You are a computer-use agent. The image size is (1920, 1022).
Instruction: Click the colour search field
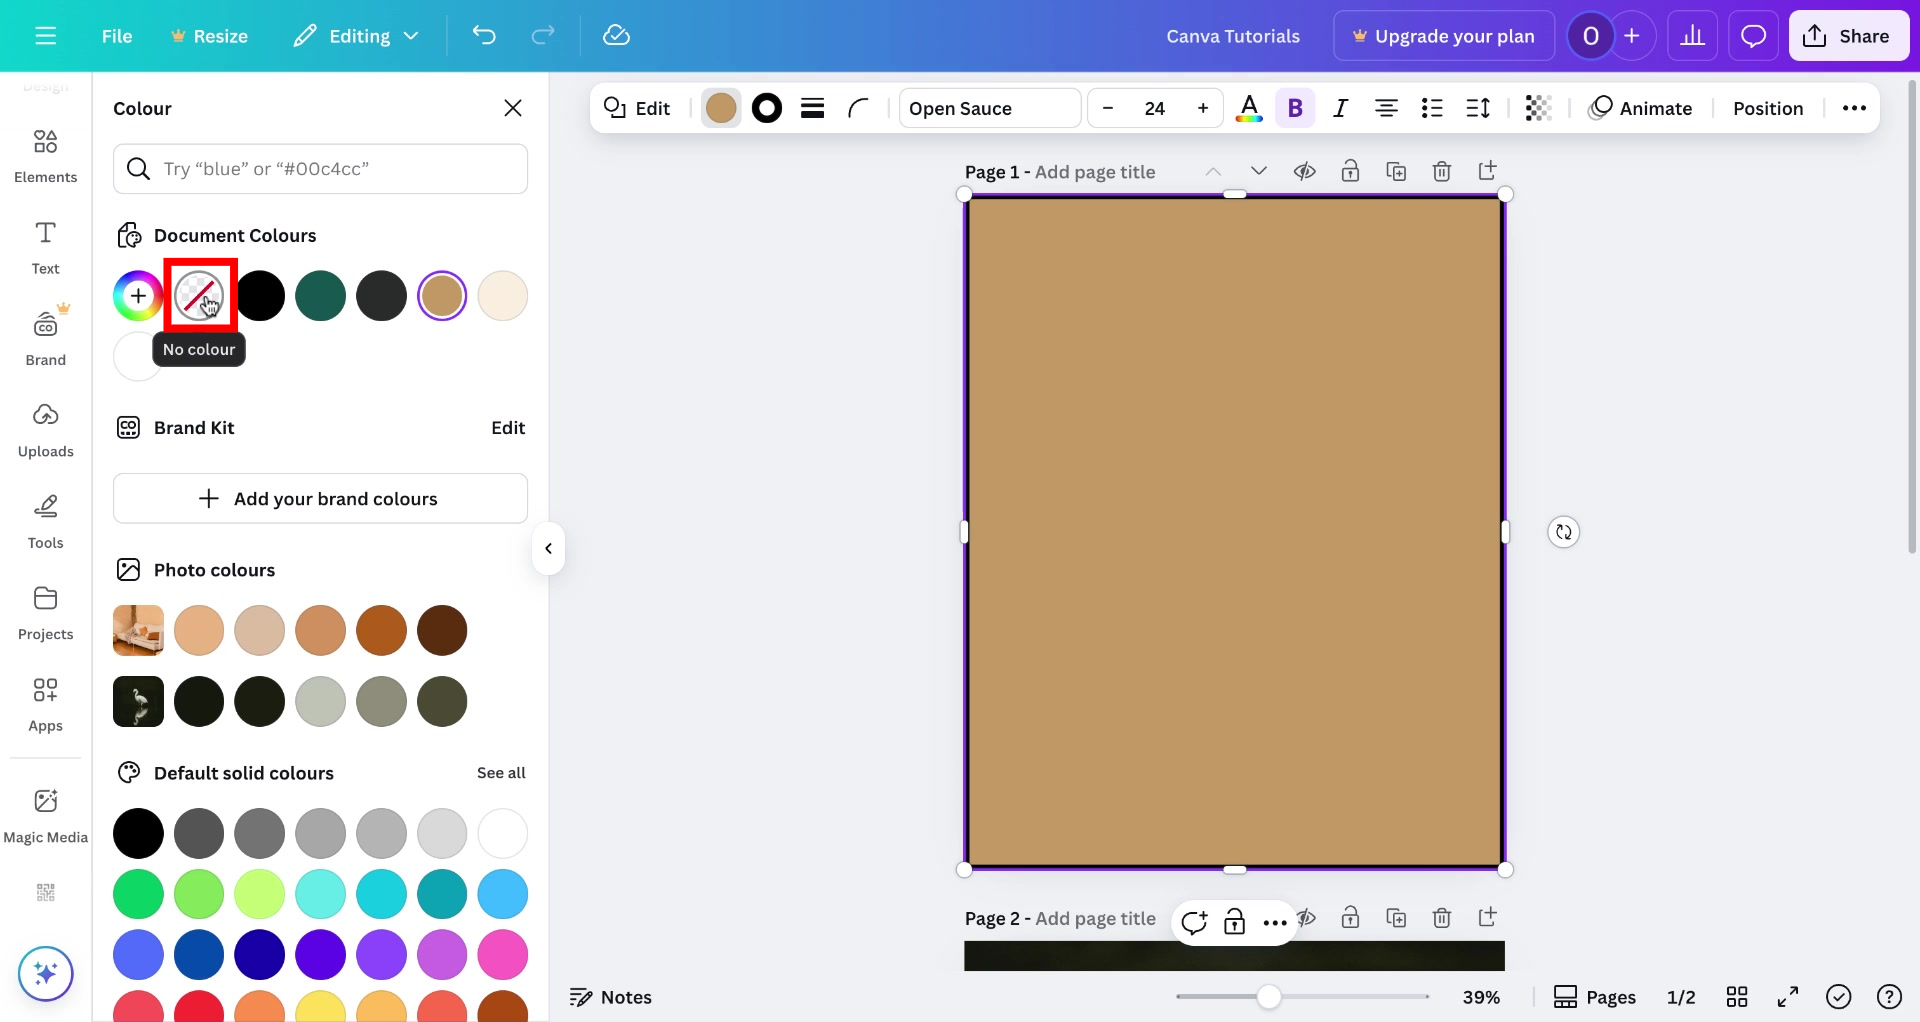(x=320, y=168)
